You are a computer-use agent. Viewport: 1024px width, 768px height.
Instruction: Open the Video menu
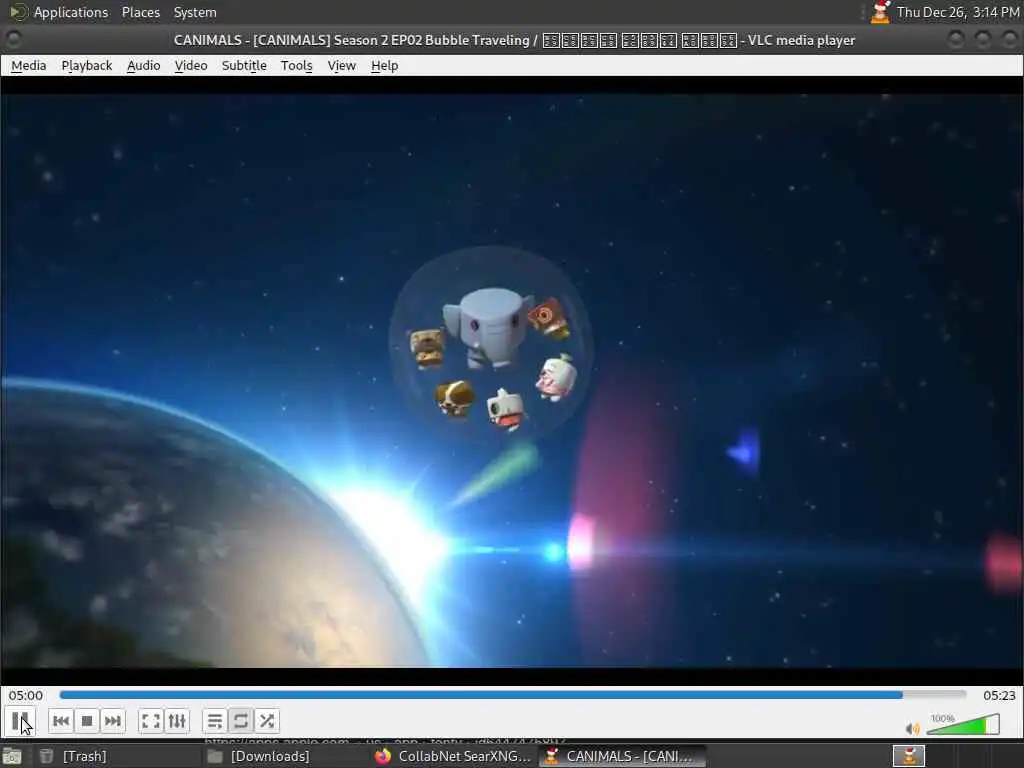tap(191, 65)
